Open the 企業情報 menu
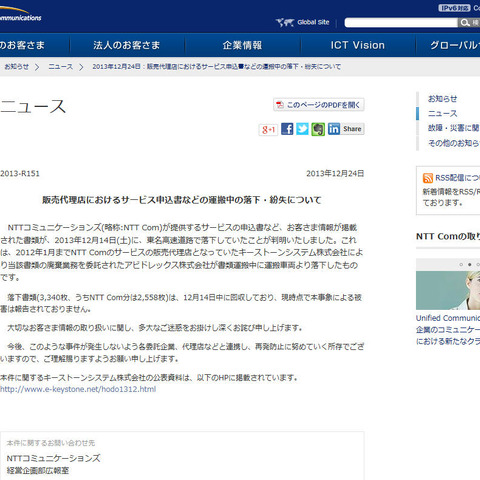The height and width of the screenshot is (480, 480). click(x=242, y=45)
